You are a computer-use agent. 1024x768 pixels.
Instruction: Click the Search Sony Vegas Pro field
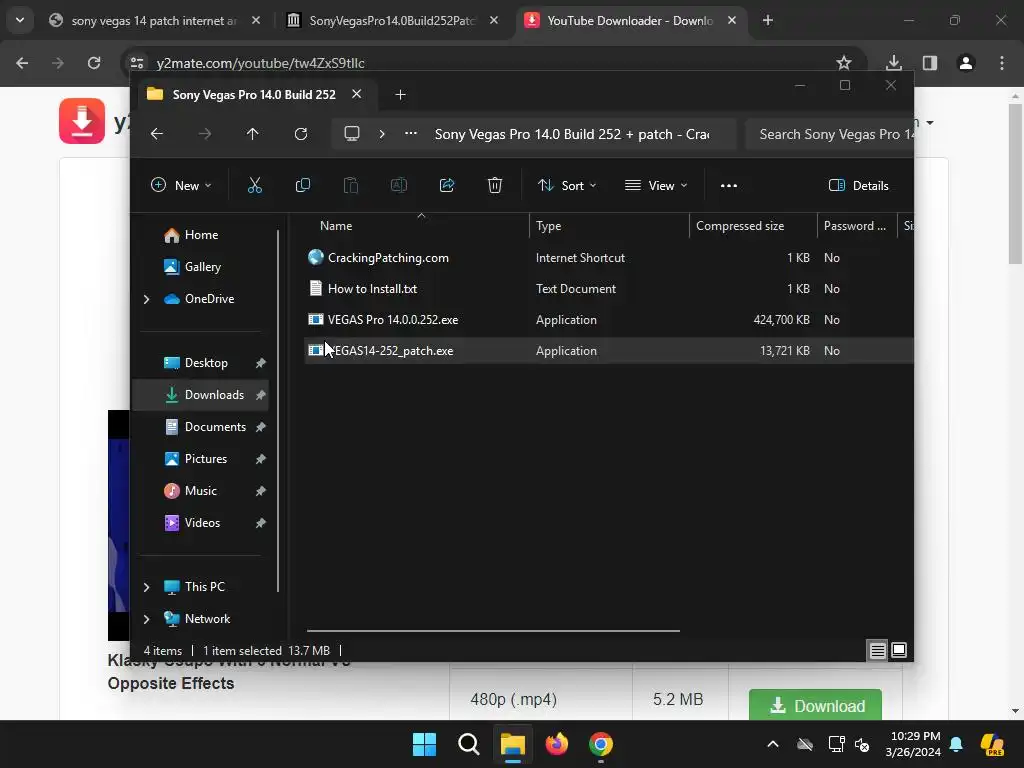point(829,135)
